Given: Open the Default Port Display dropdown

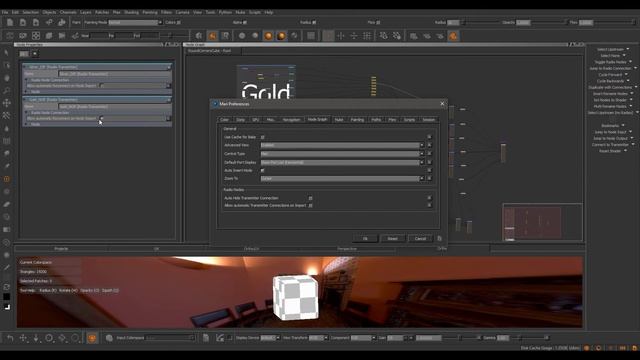Looking at the screenshot, I should pos(342,162).
